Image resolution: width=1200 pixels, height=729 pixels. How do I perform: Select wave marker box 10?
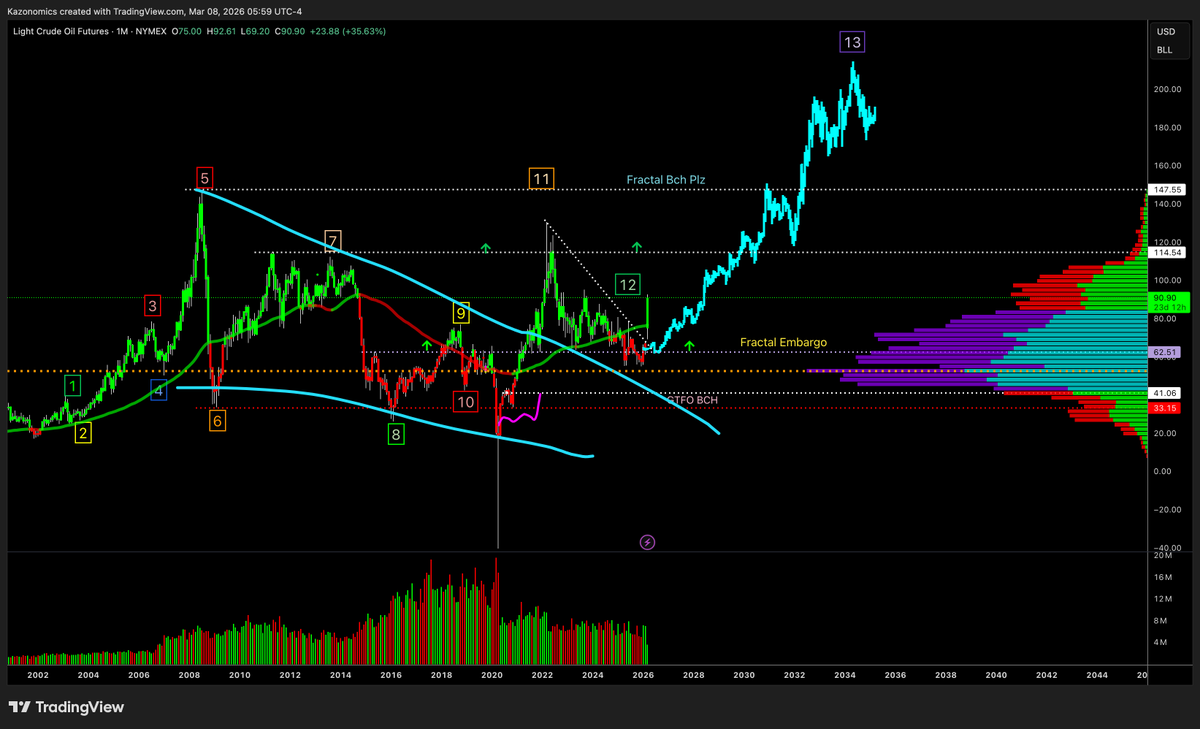(464, 401)
